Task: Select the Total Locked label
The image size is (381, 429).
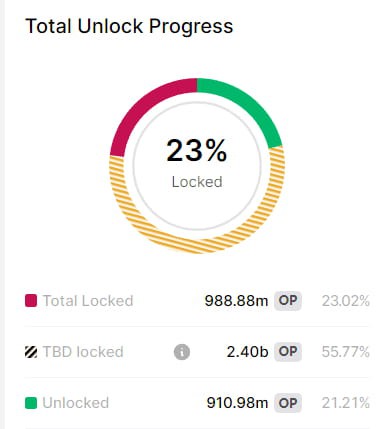Action: pos(88,301)
